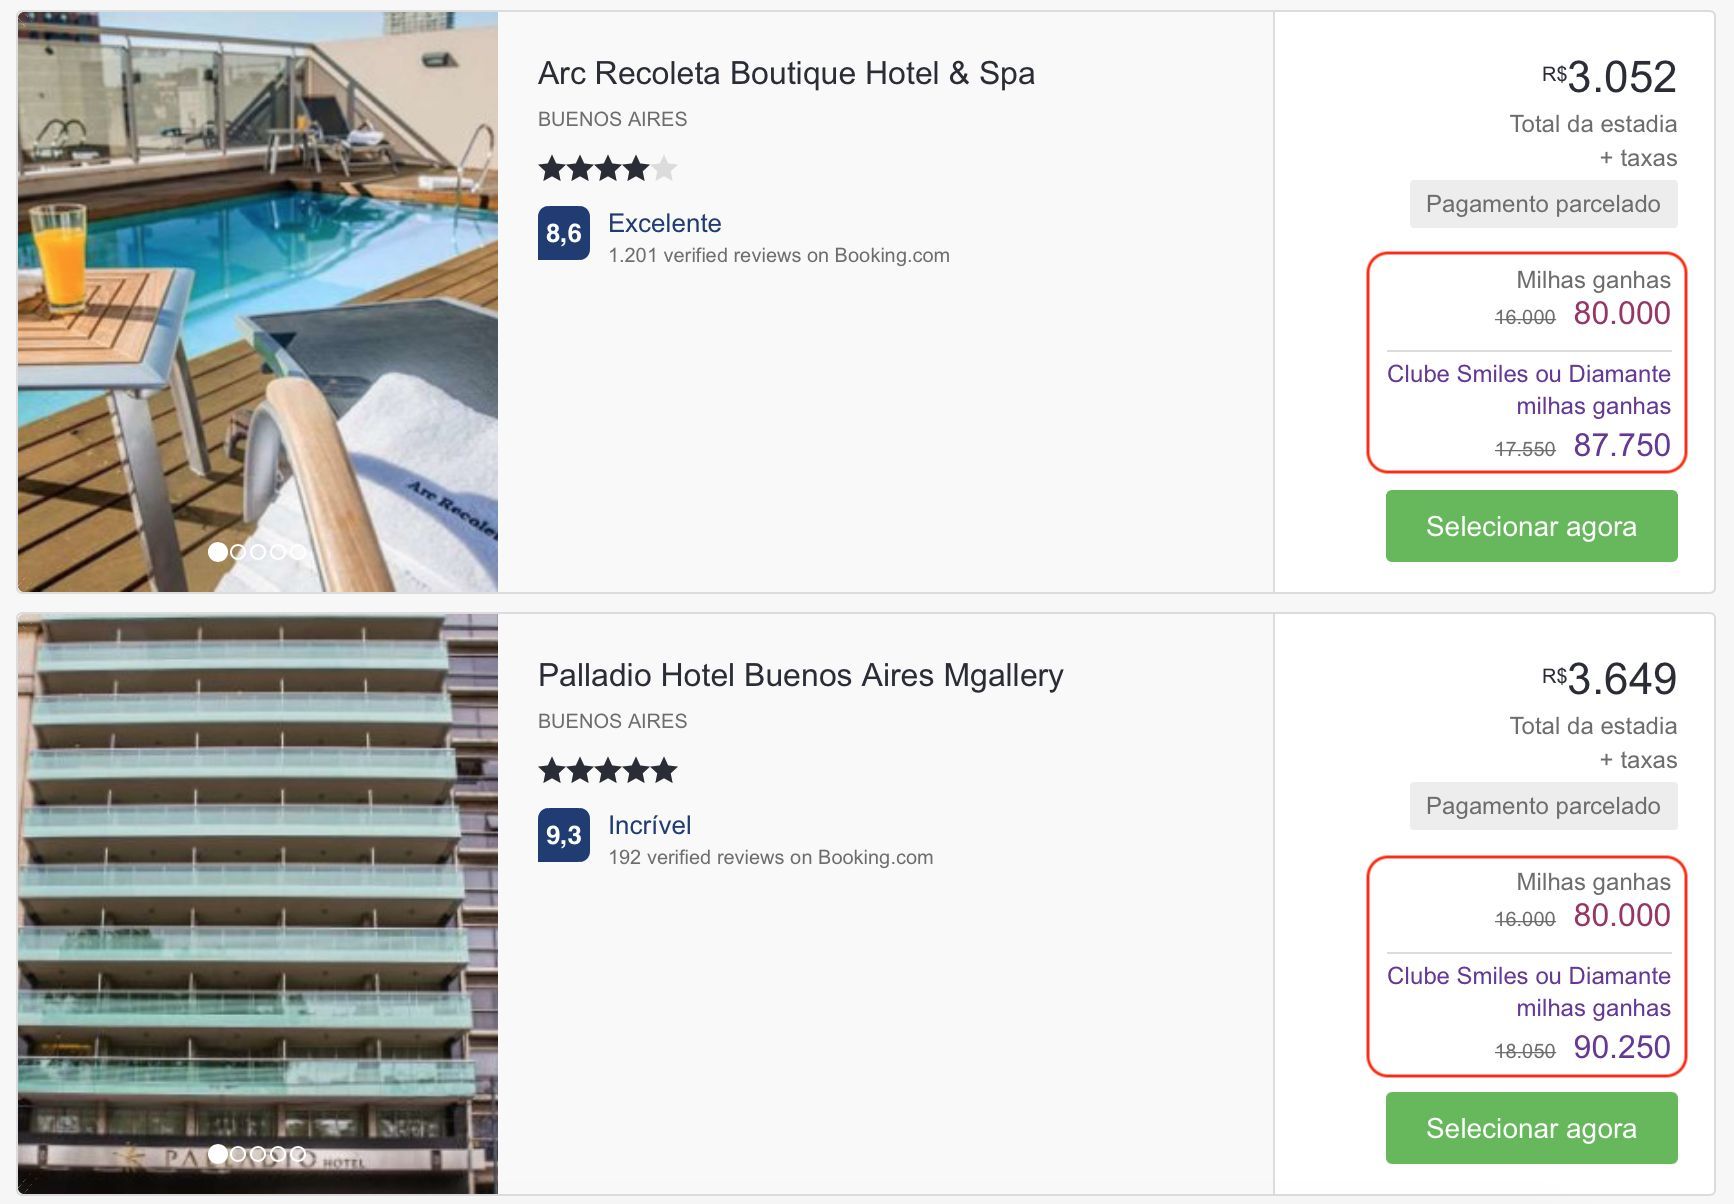
Task: Open the Arc Recoleta pool photo
Action: [x=258, y=302]
